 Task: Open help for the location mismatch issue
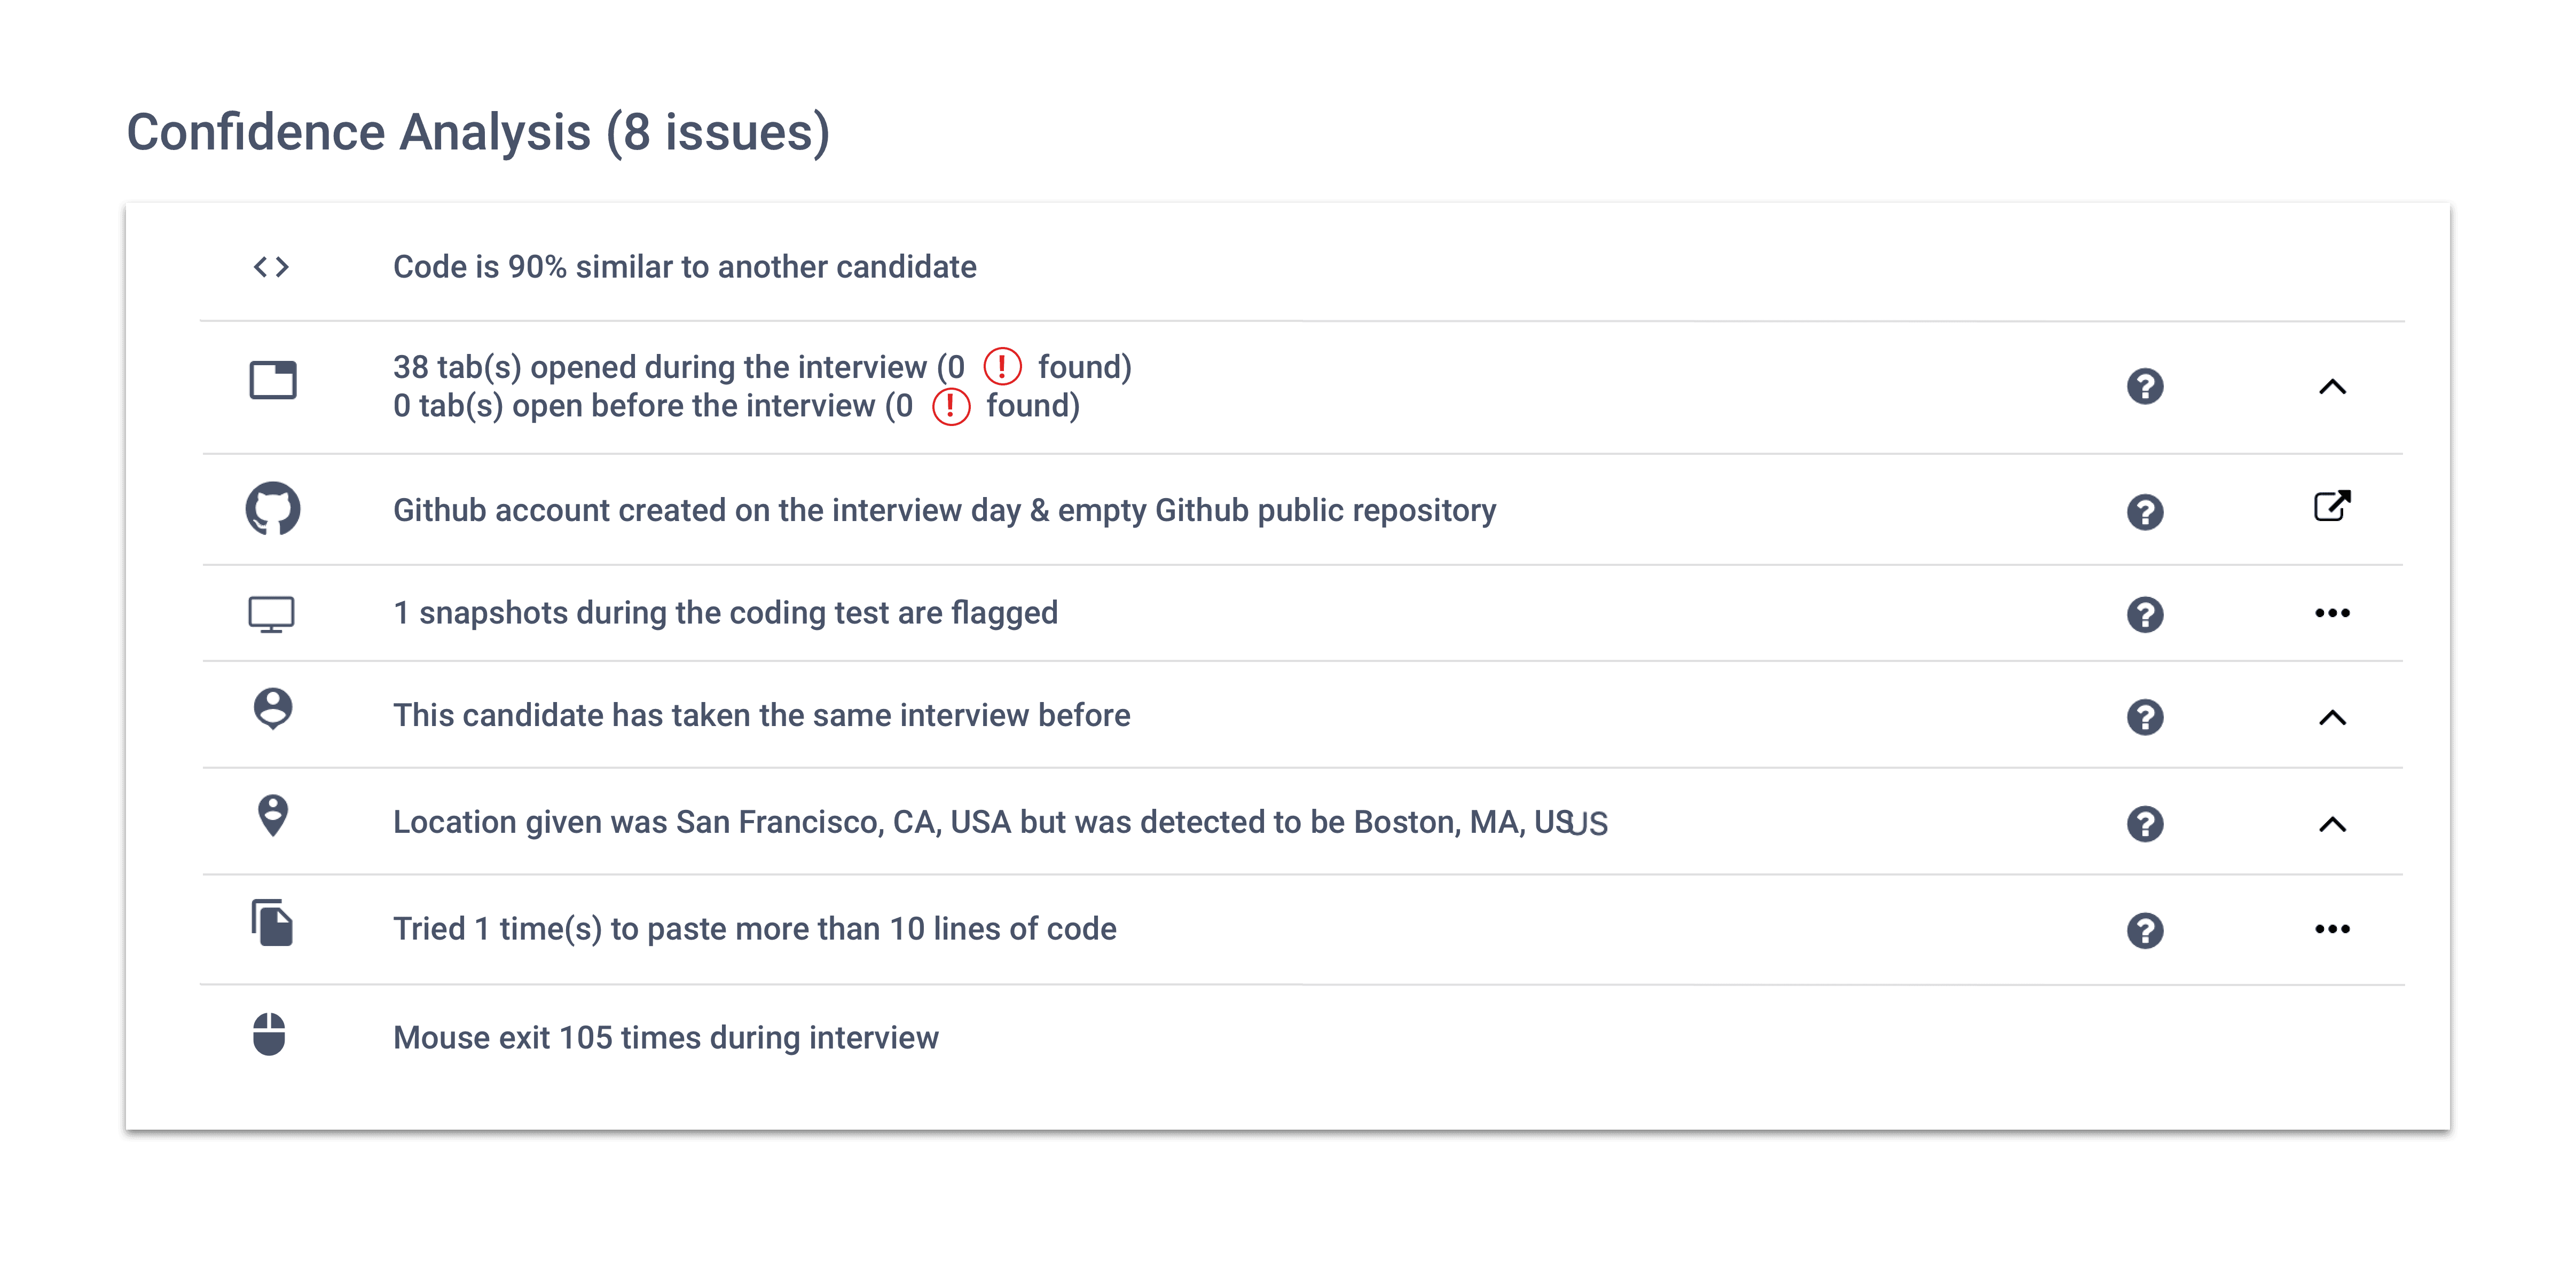2147,824
